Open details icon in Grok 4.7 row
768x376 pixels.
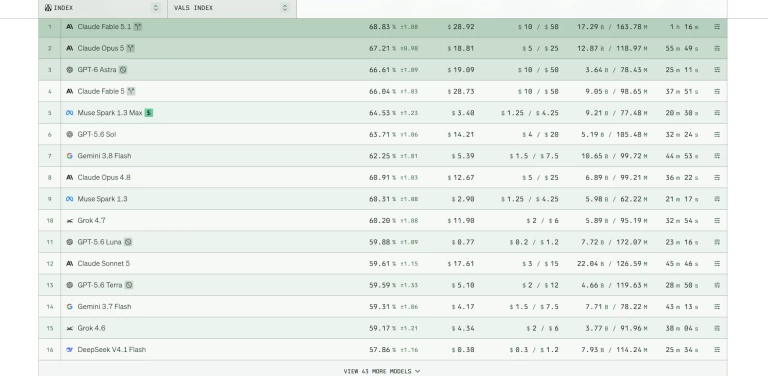click(x=717, y=221)
